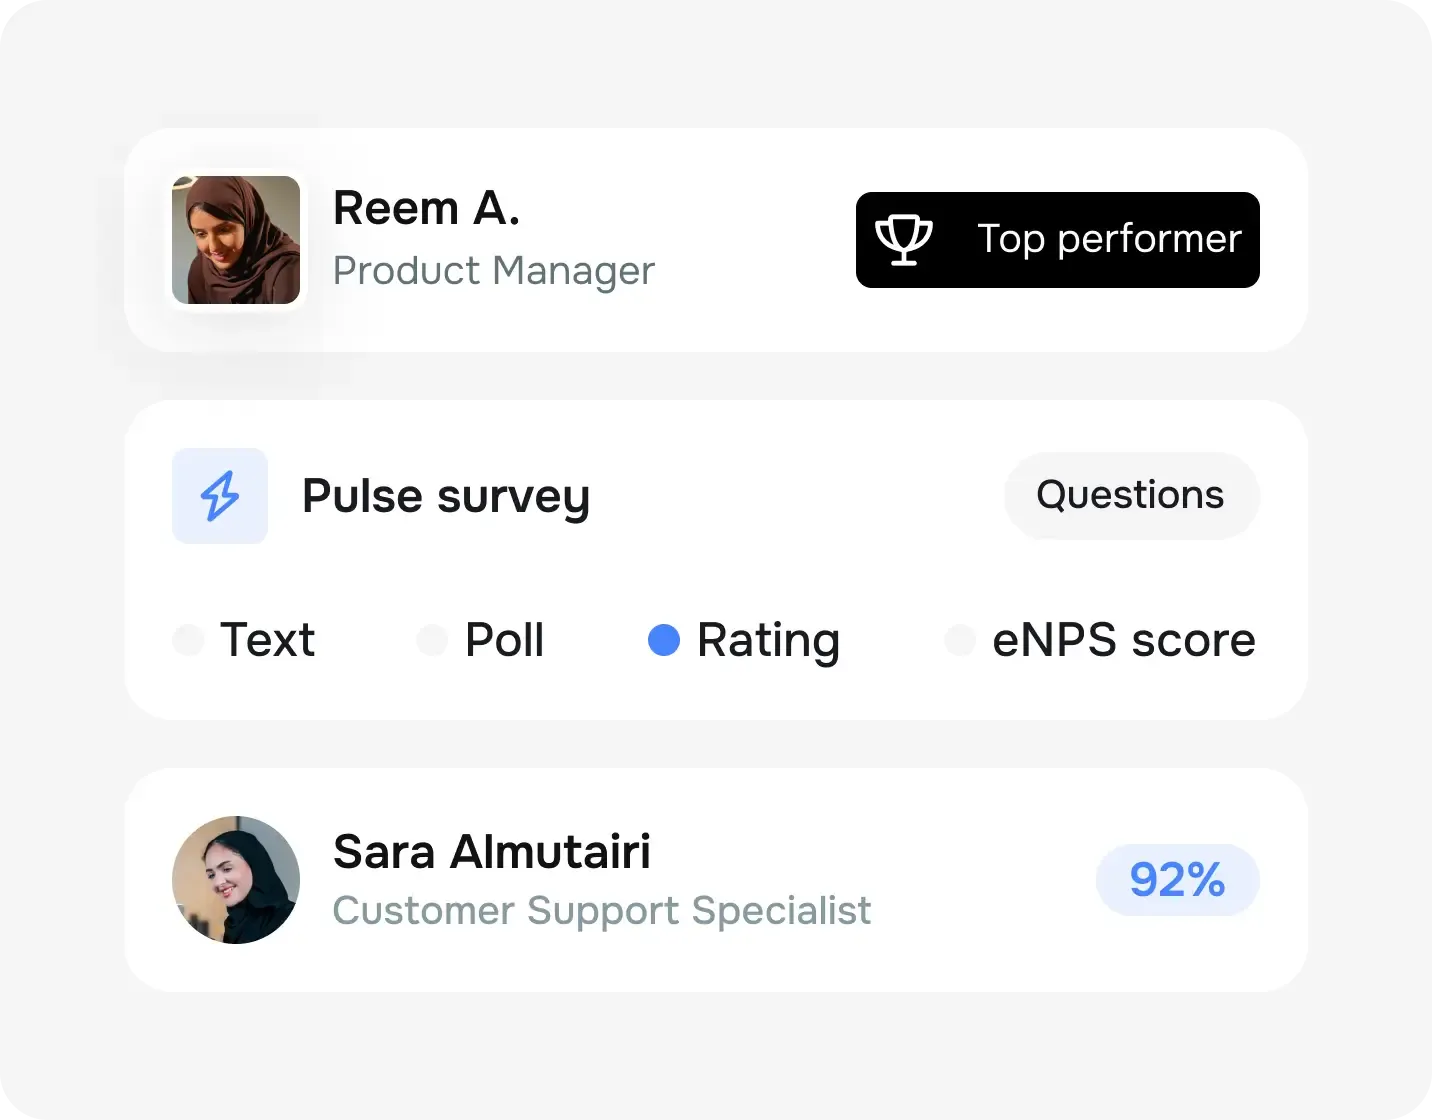
Task: Click the Top performer badge label
Action: click(1109, 239)
